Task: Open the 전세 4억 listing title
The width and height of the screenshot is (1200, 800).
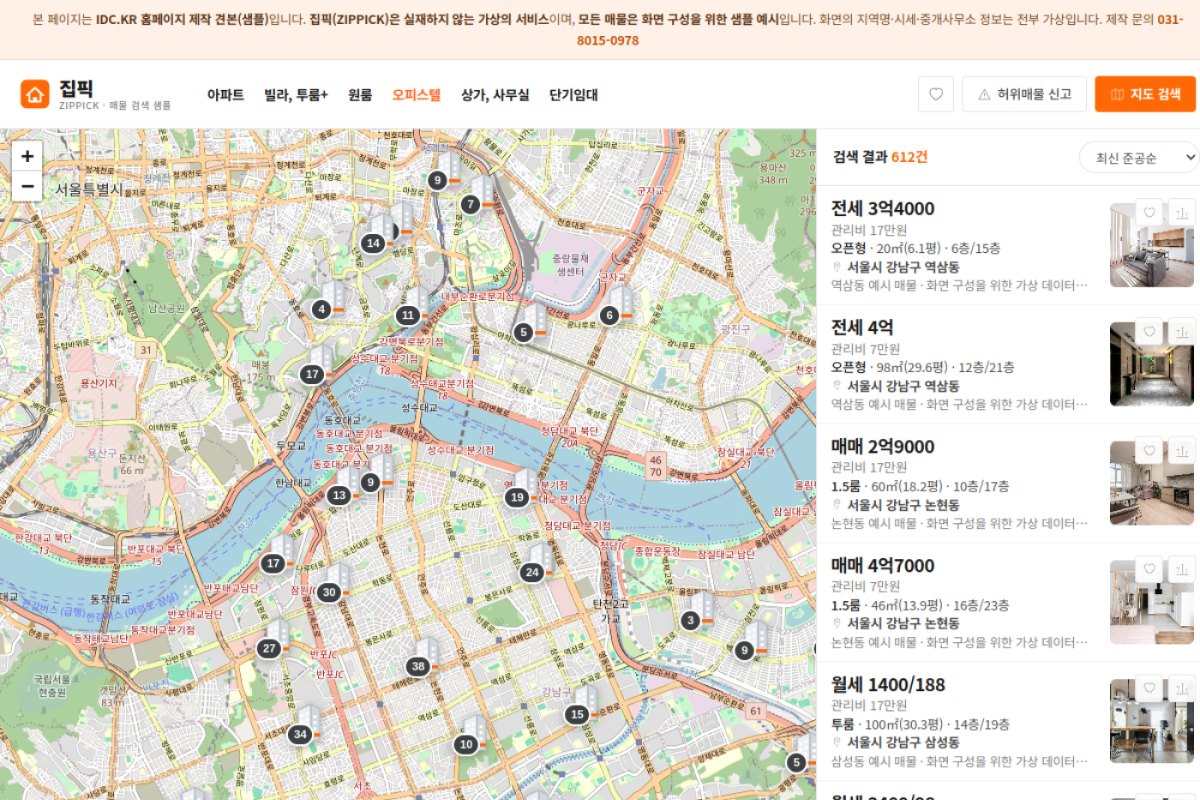Action: tap(863, 328)
